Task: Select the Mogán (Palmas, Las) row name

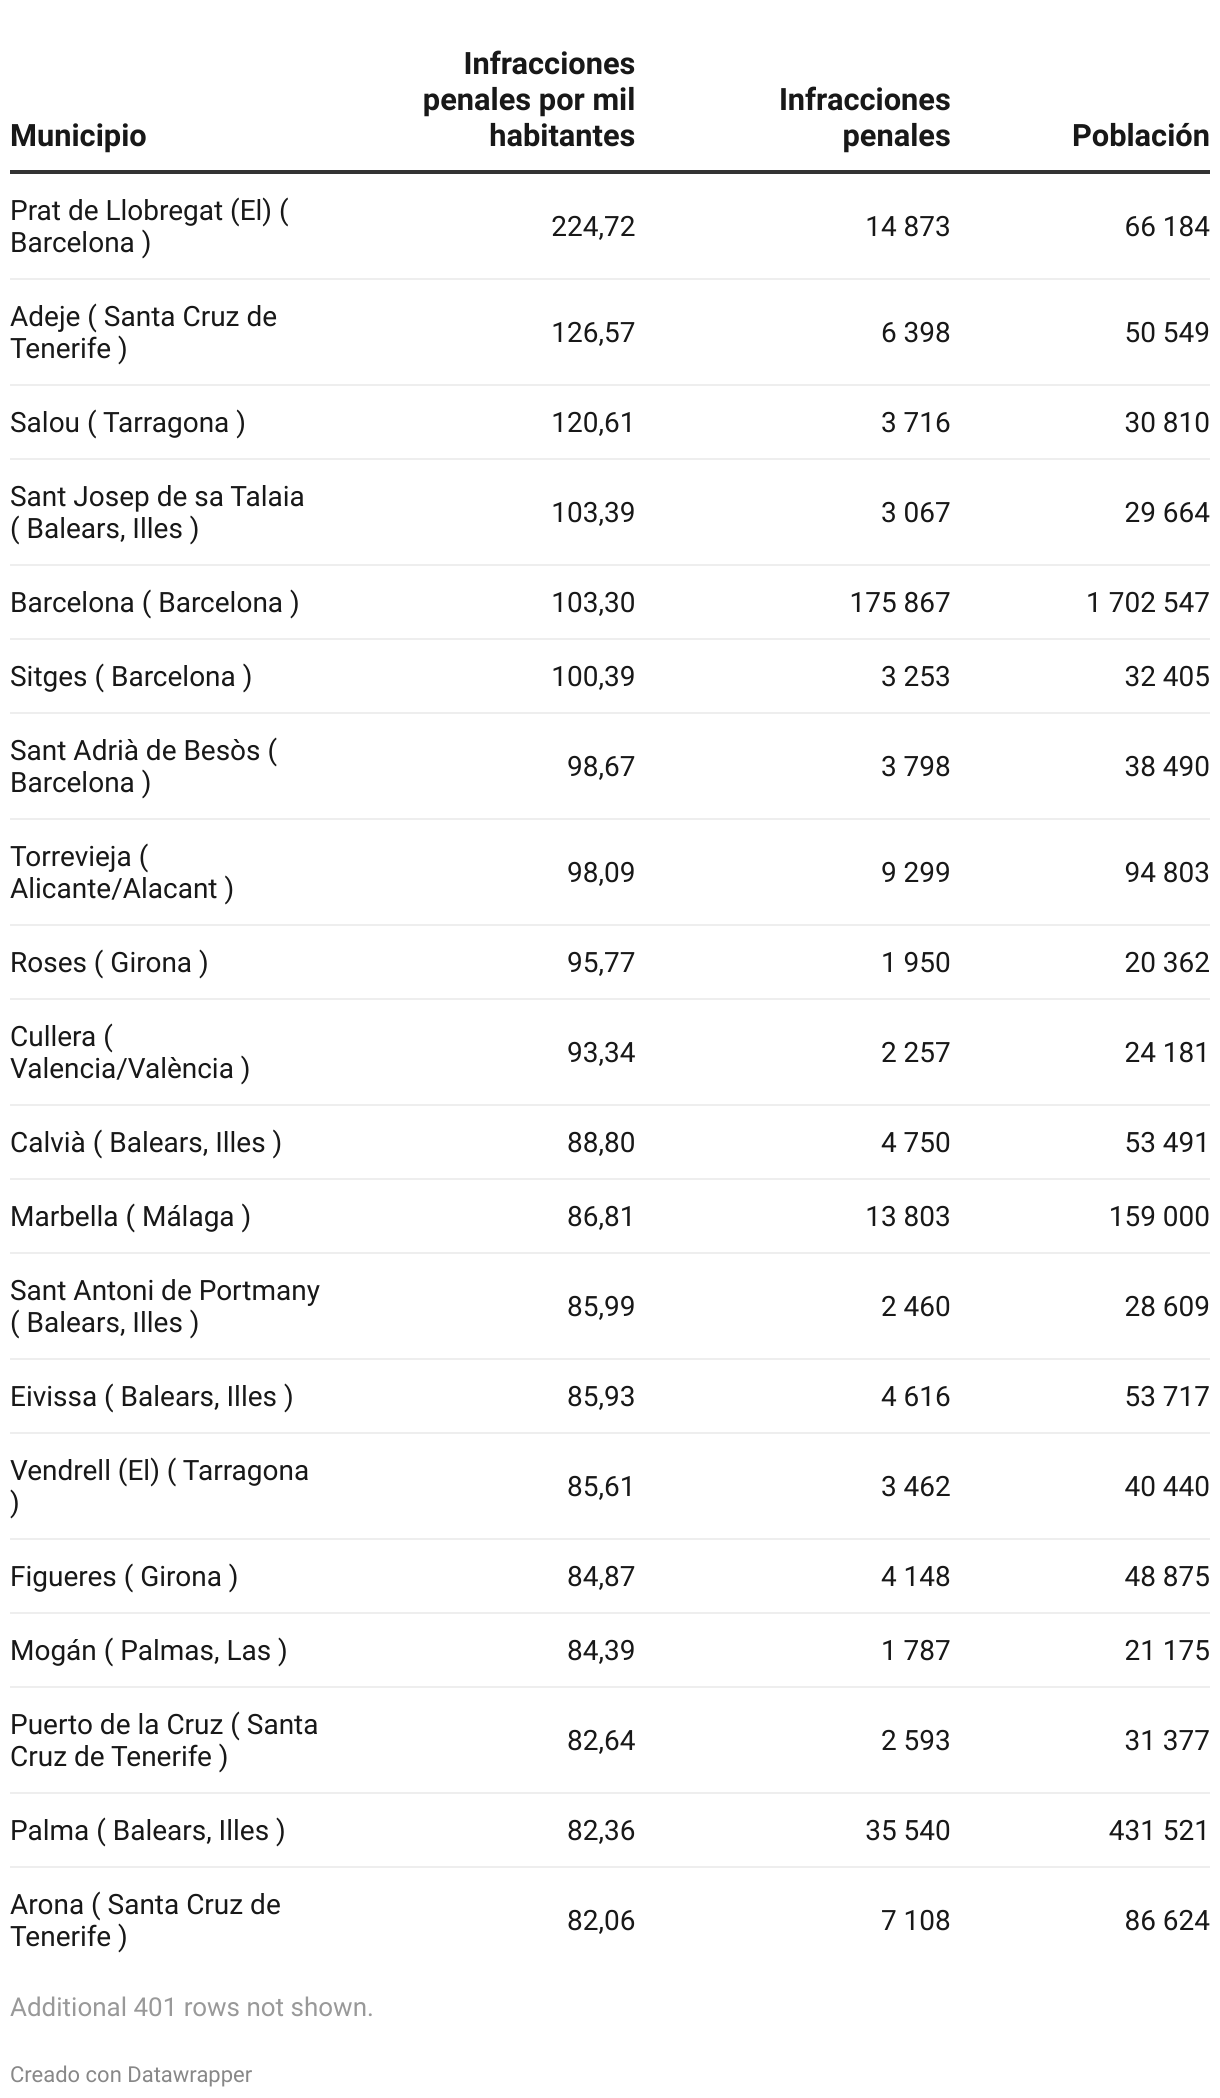Action: point(148,1651)
